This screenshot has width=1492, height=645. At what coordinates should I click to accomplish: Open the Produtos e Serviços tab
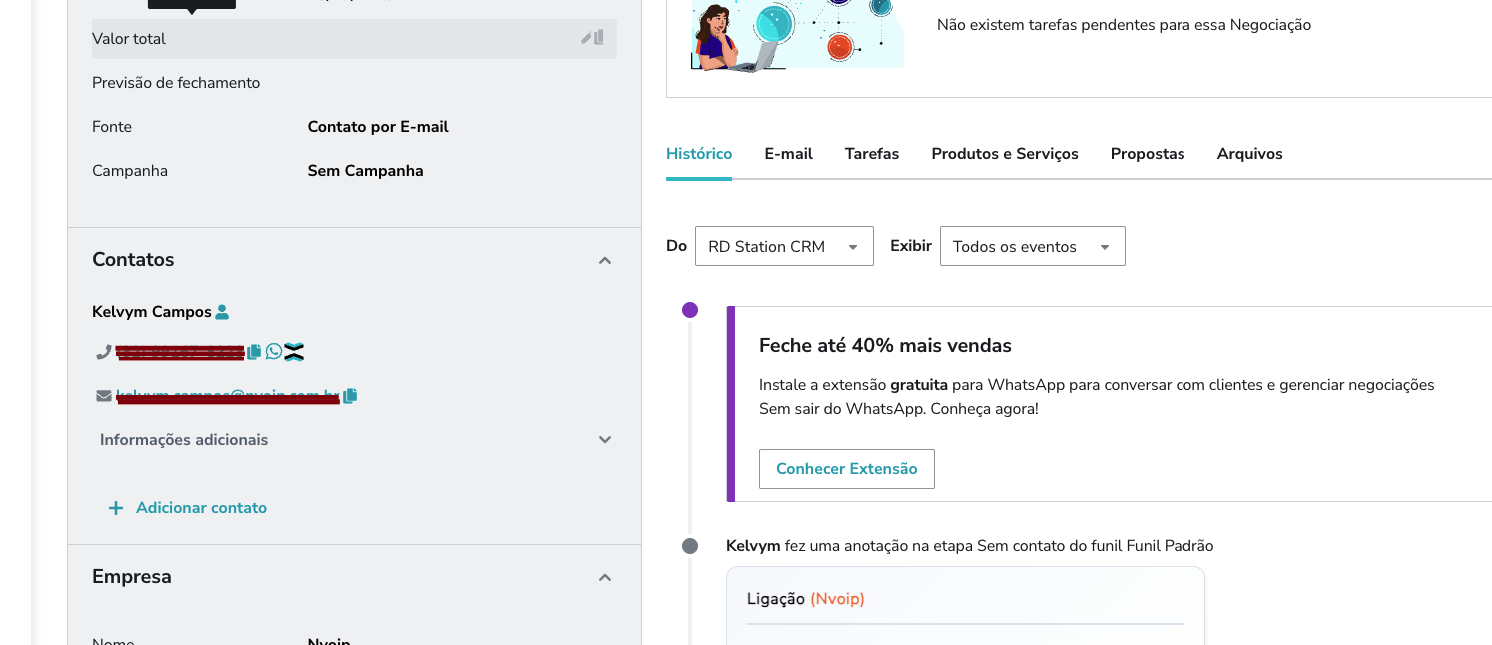1004,154
